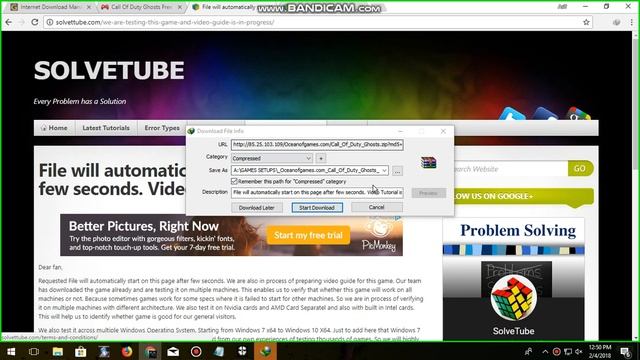The height and width of the screenshot is (360, 640).
Task: Open network settings tray icon
Action: (x=568, y=351)
